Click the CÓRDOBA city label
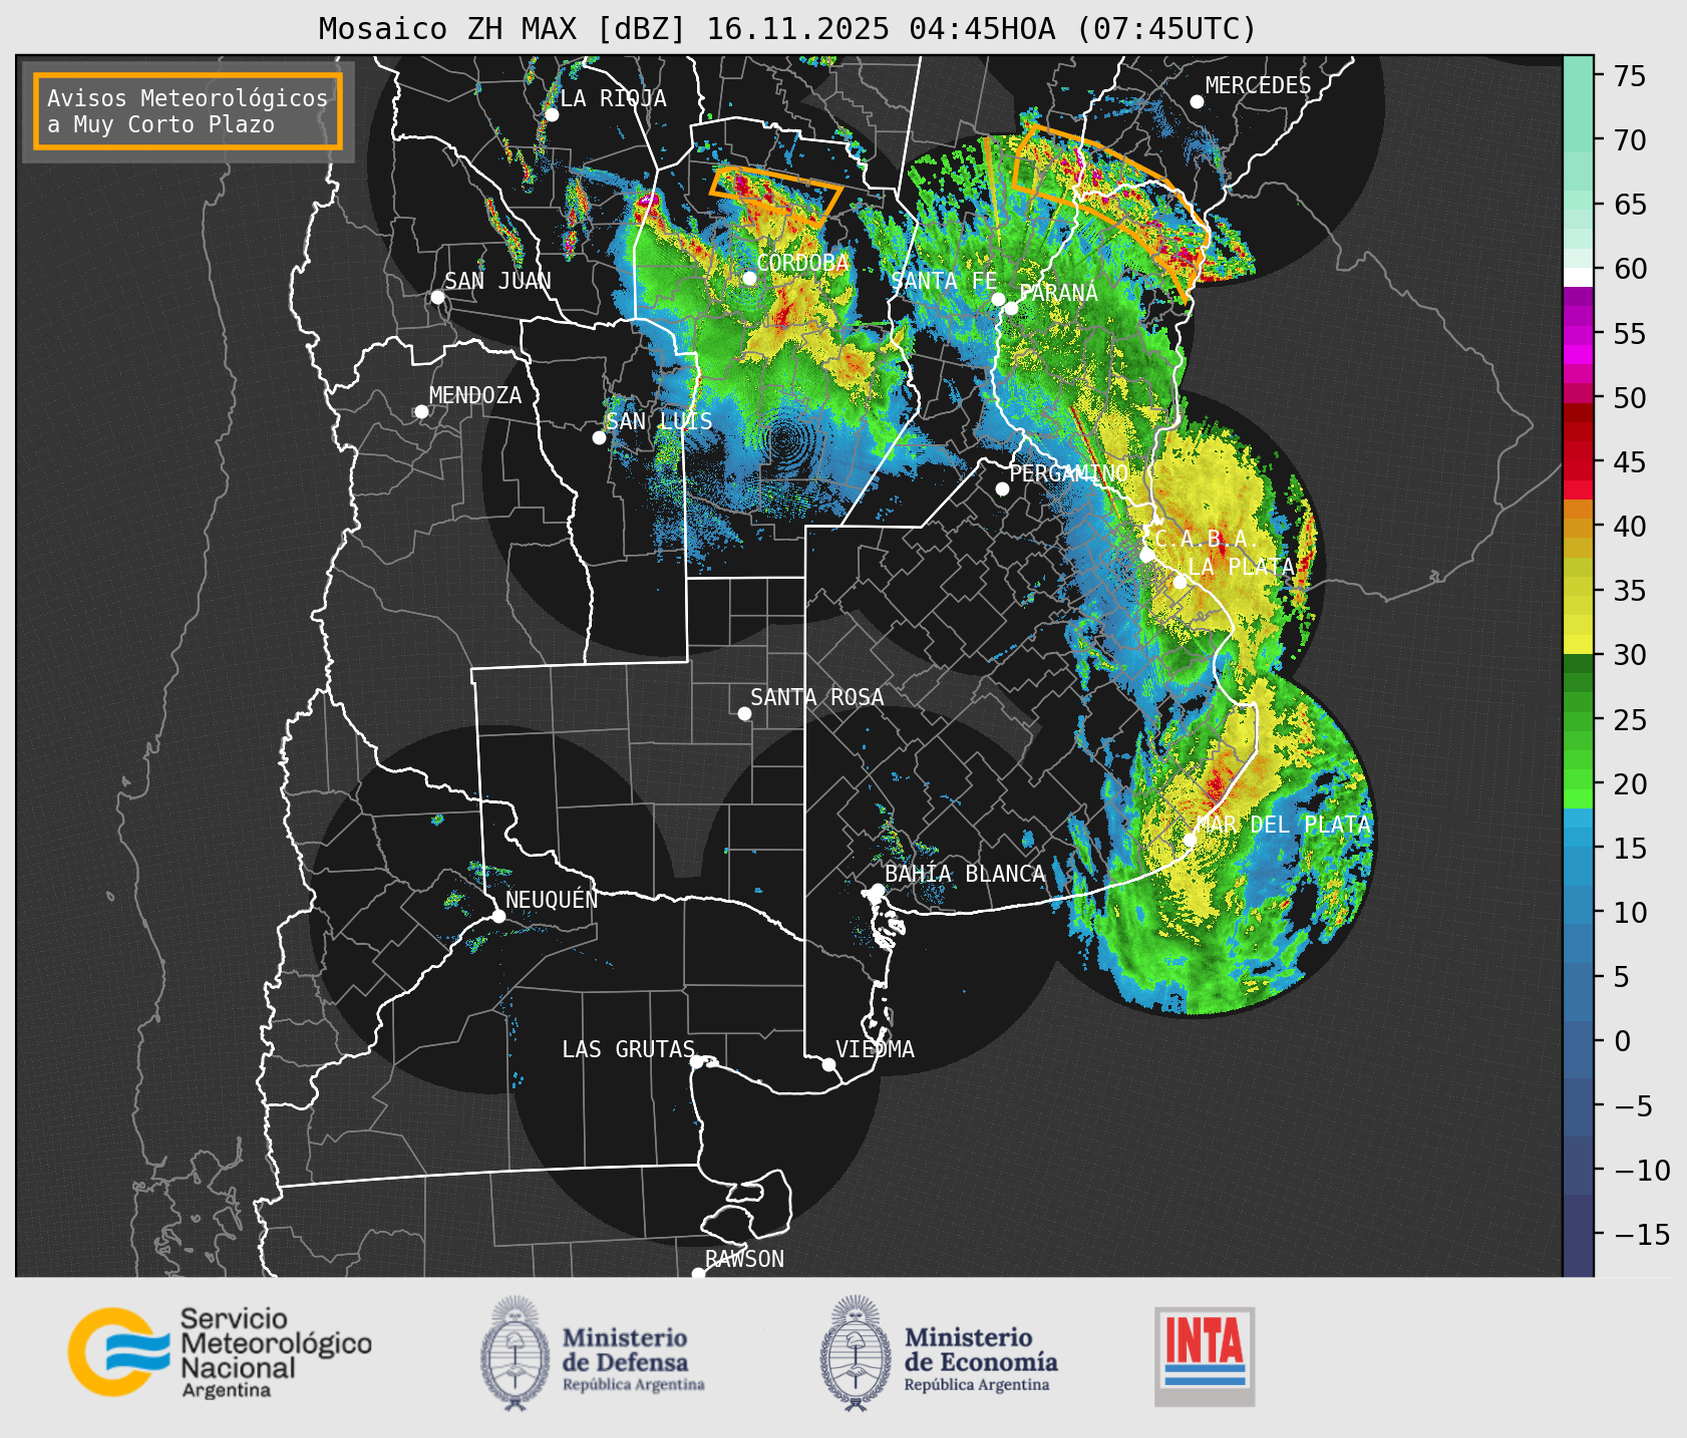The image size is (1687, 1438). point(803,263)
